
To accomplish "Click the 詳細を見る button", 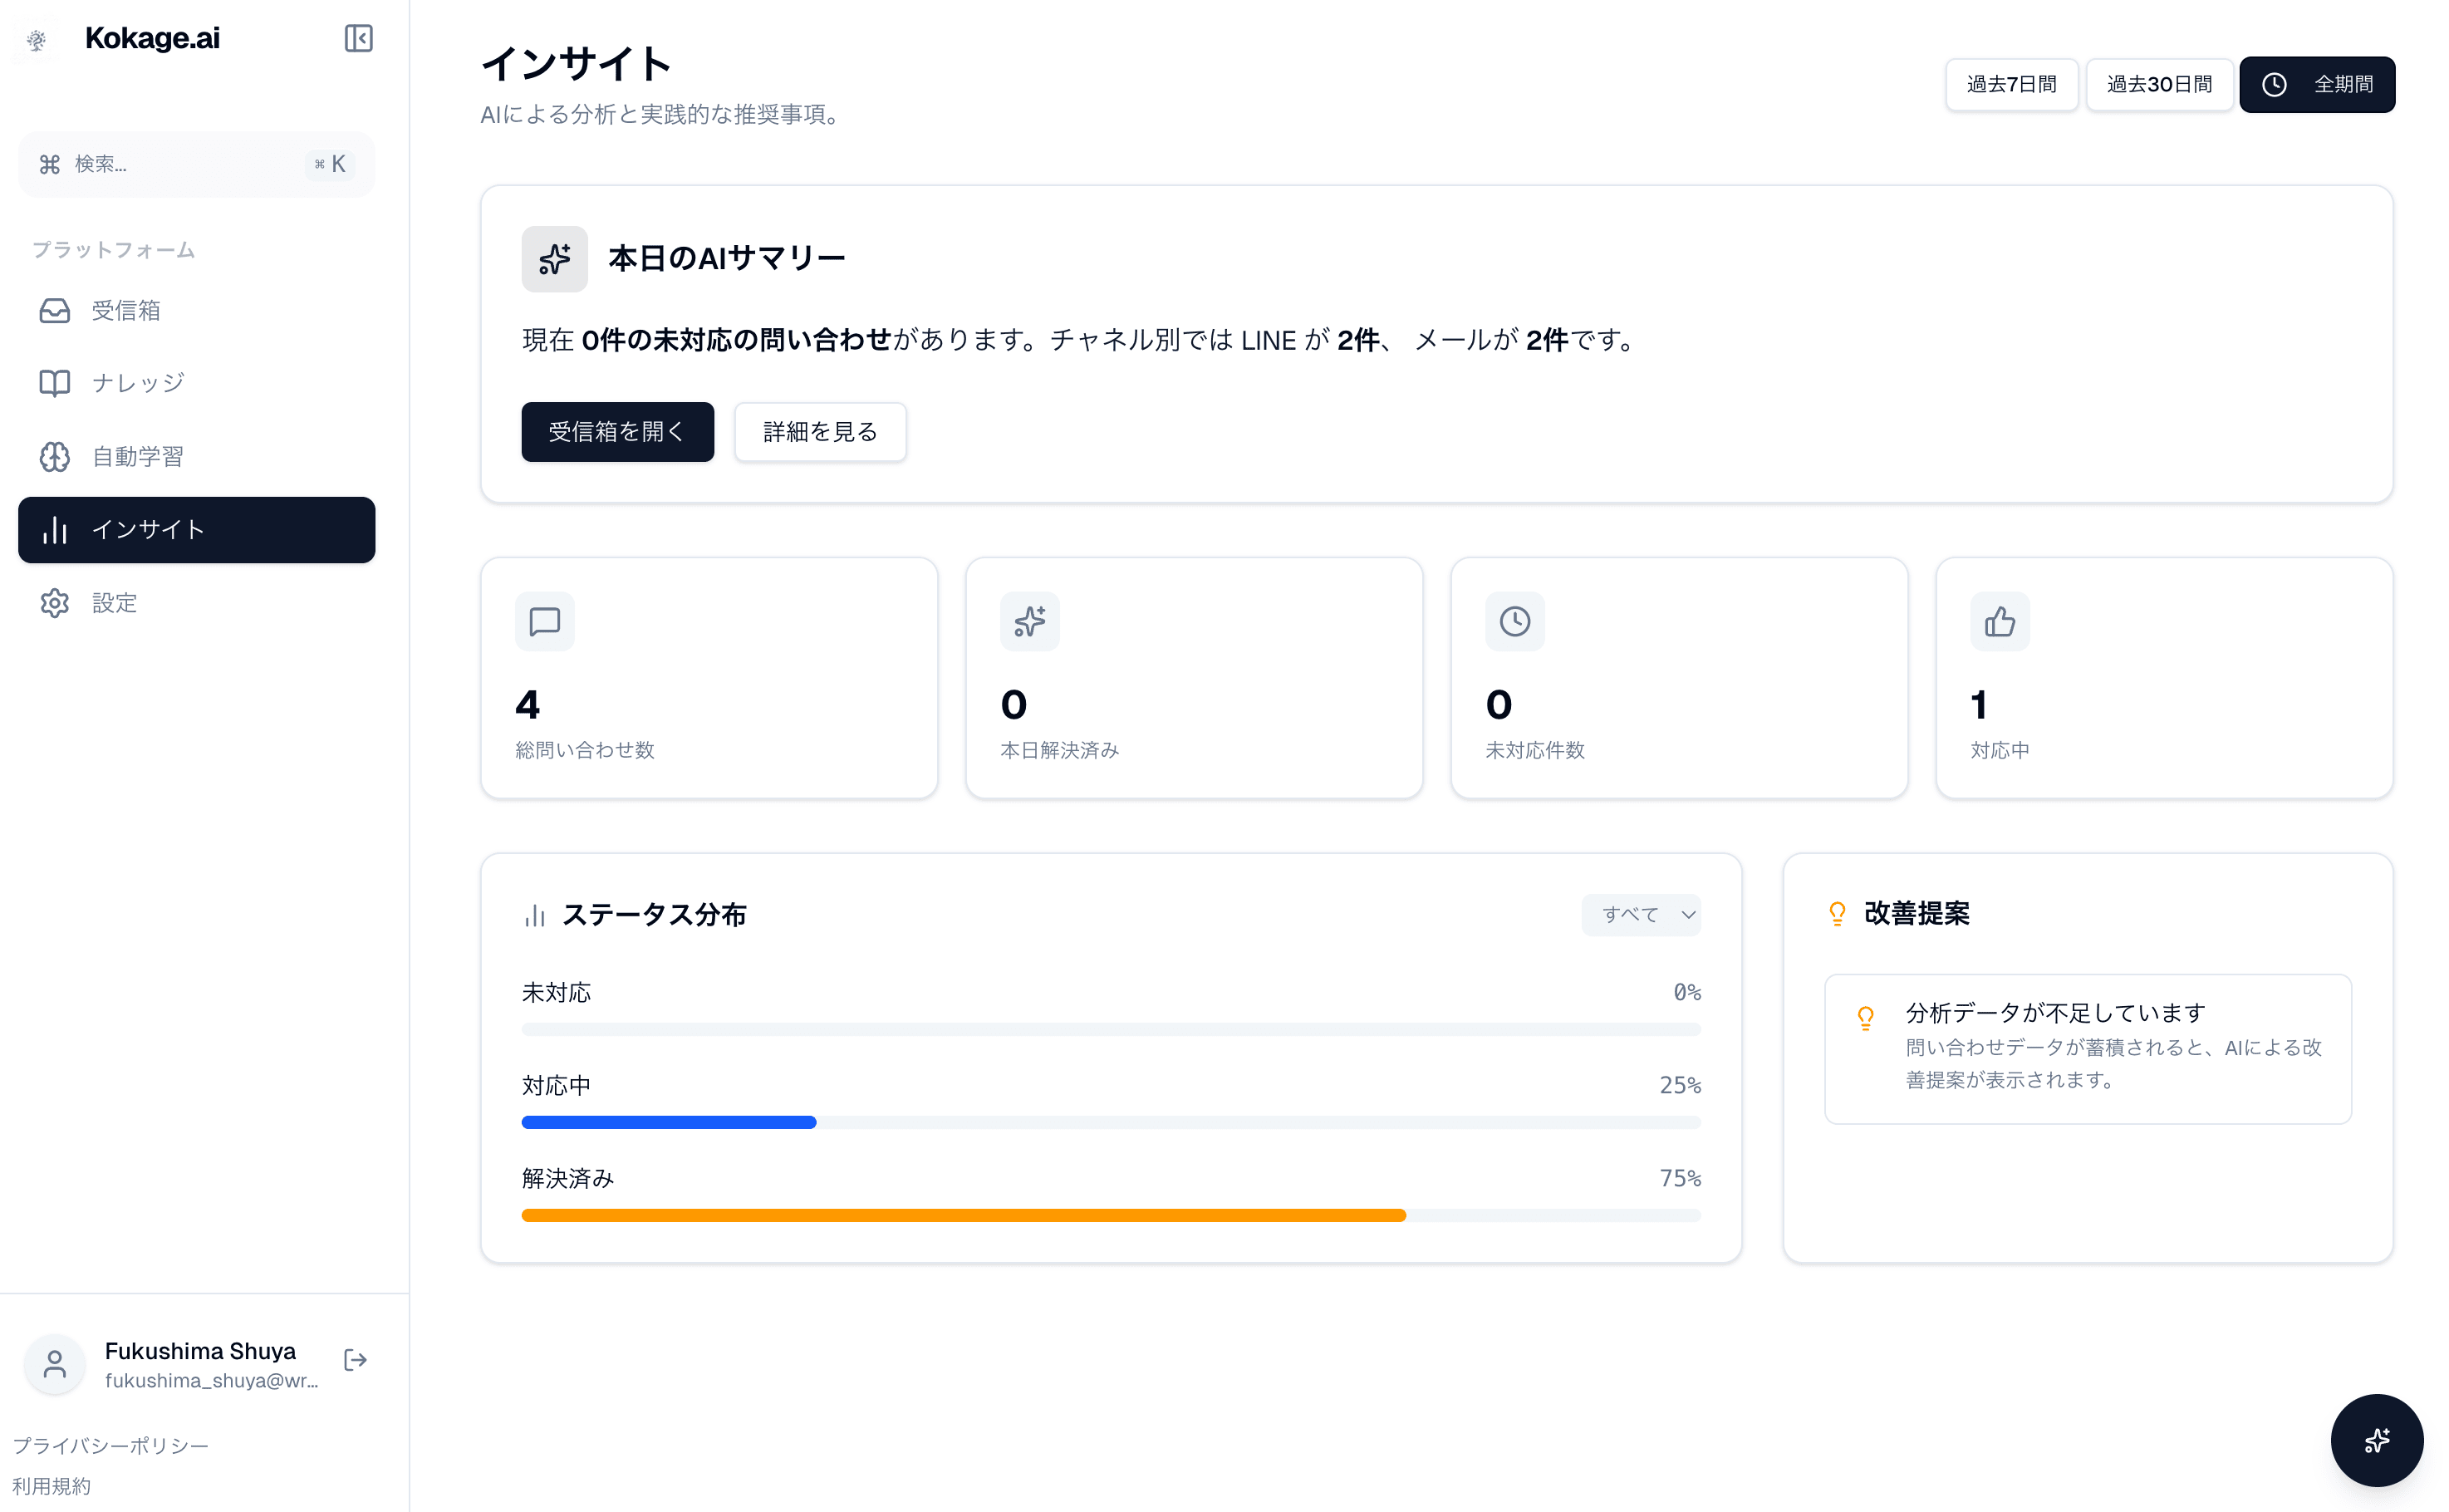I will [820, 432].
